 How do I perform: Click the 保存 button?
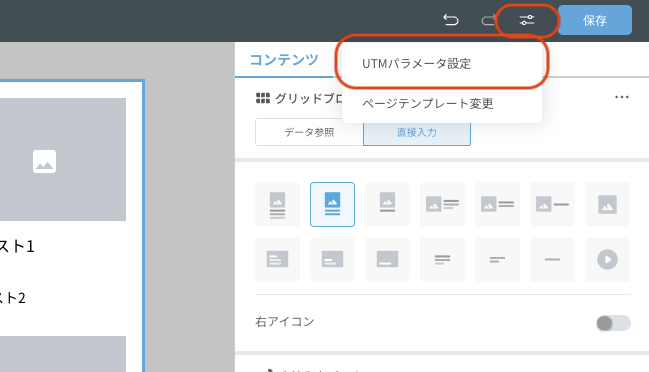point(595,20)
